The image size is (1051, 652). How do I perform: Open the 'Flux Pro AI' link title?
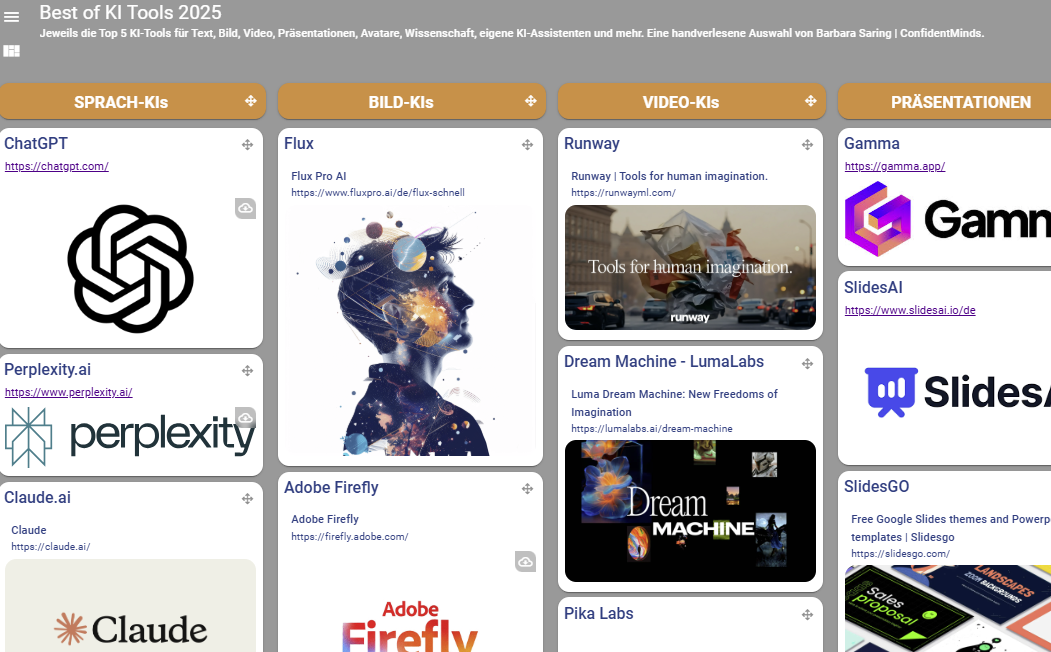point(318,176)
